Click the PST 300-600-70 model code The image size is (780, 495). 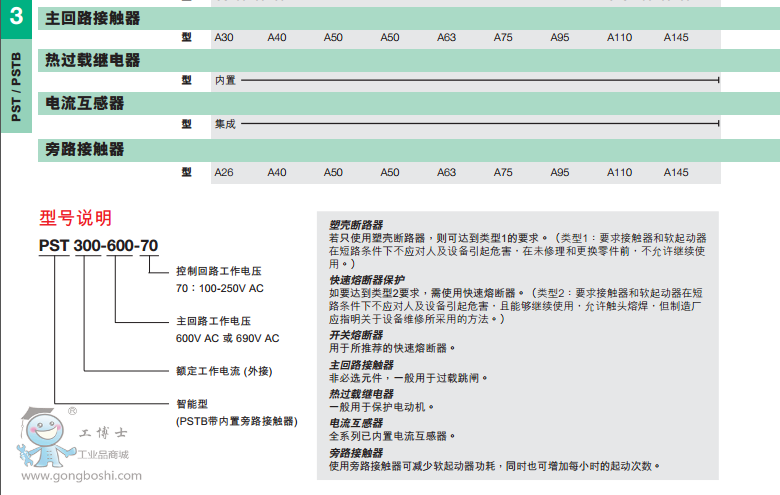coord(98,246)
